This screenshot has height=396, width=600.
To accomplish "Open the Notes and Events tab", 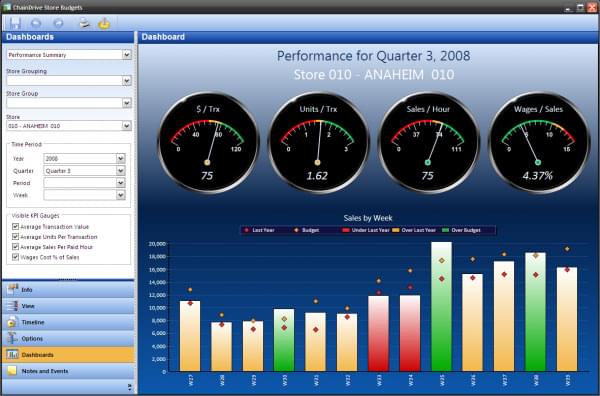I will pyautogui.click(x=68, y=371).
